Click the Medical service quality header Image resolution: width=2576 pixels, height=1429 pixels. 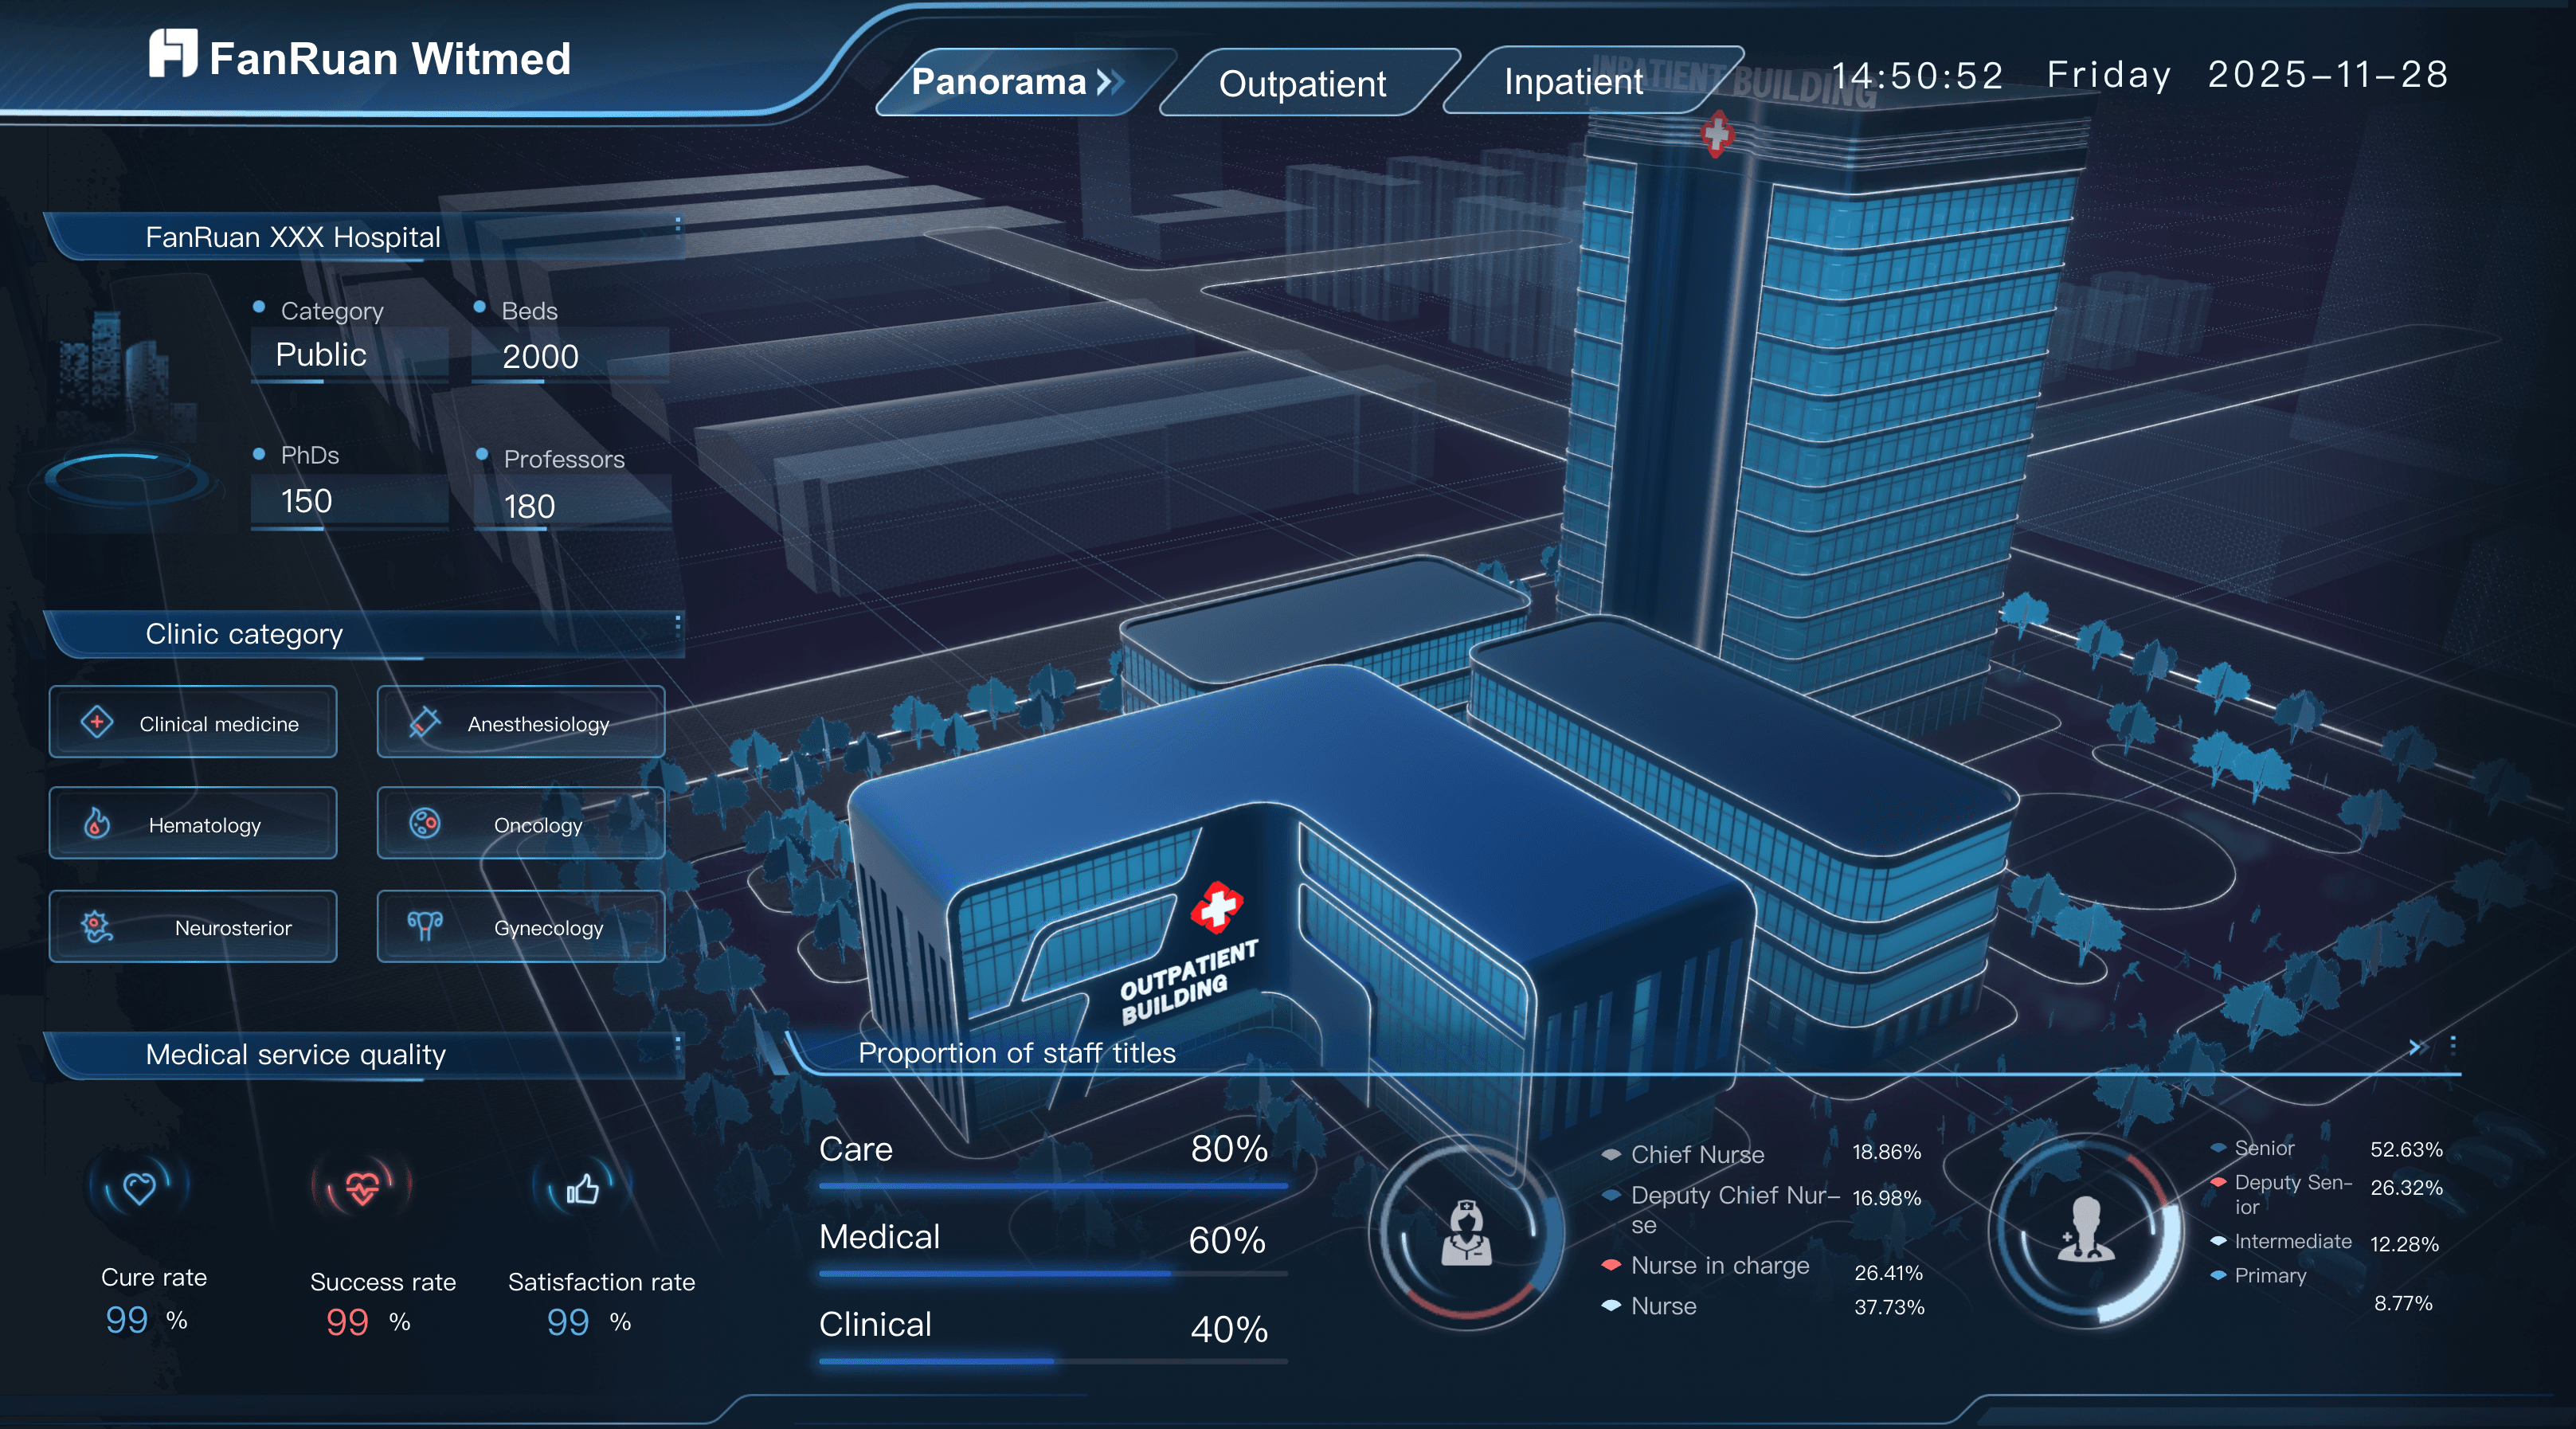(365, 1055)
